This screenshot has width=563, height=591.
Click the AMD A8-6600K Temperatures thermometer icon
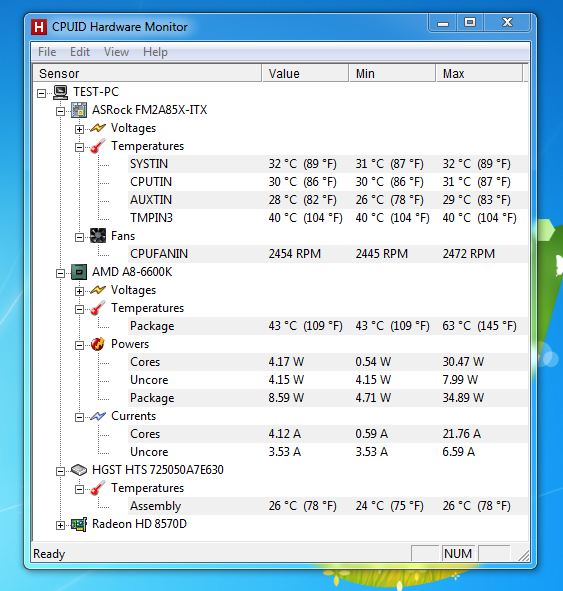tap(98, 308)
